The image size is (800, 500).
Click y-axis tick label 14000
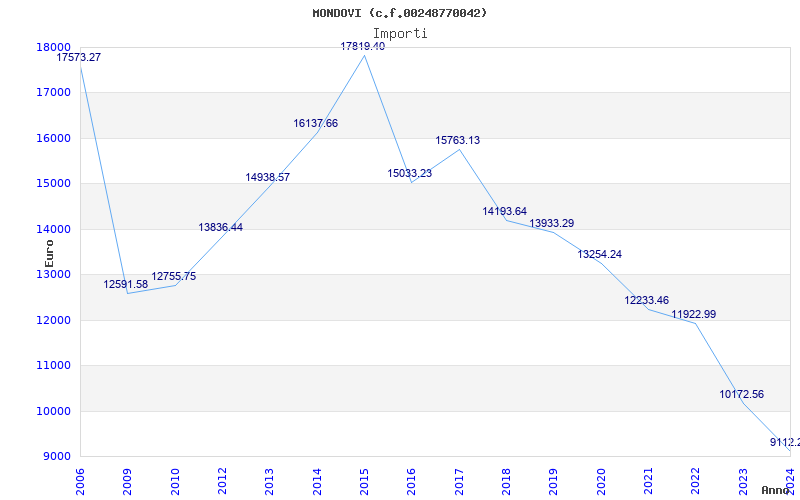(x=53, y=230)
